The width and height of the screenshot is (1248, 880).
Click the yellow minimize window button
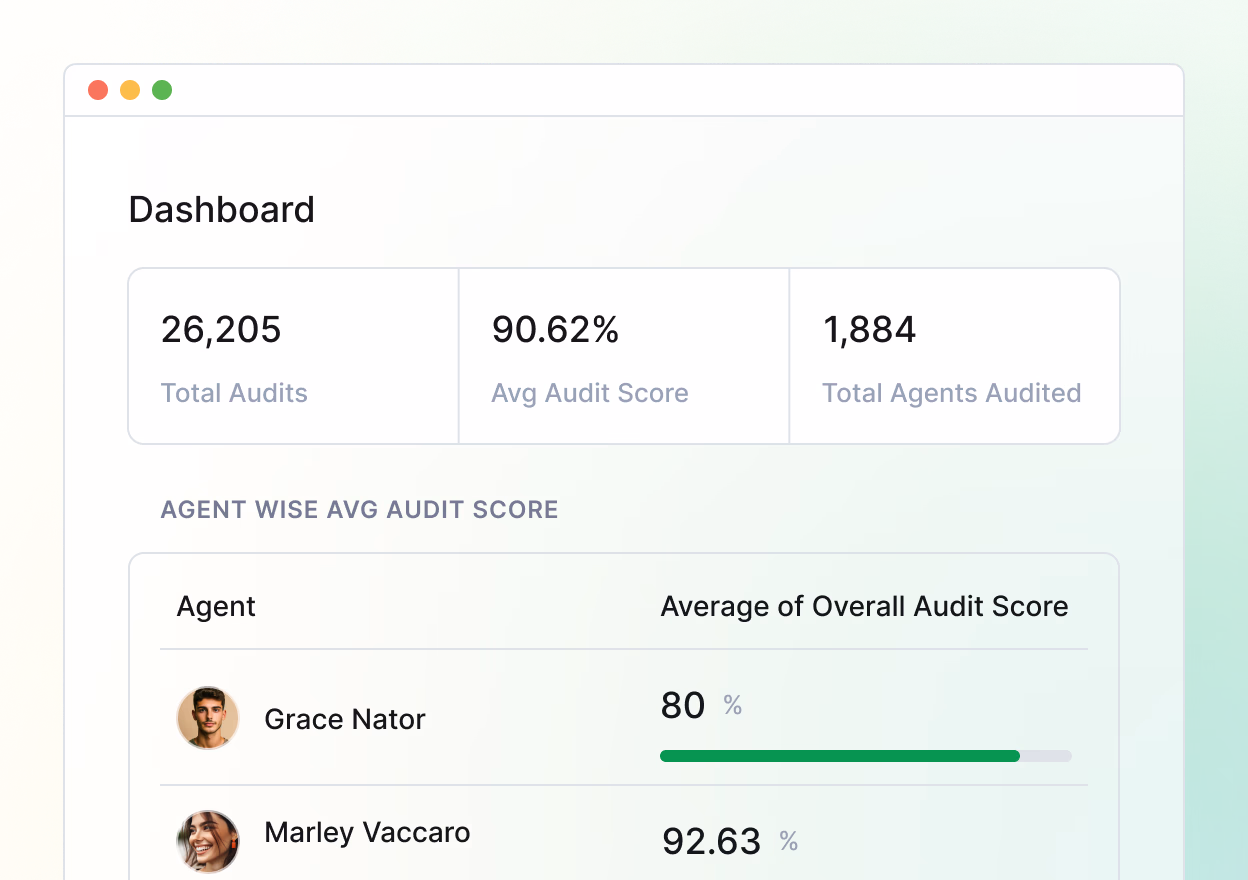[x=130, y=90]
